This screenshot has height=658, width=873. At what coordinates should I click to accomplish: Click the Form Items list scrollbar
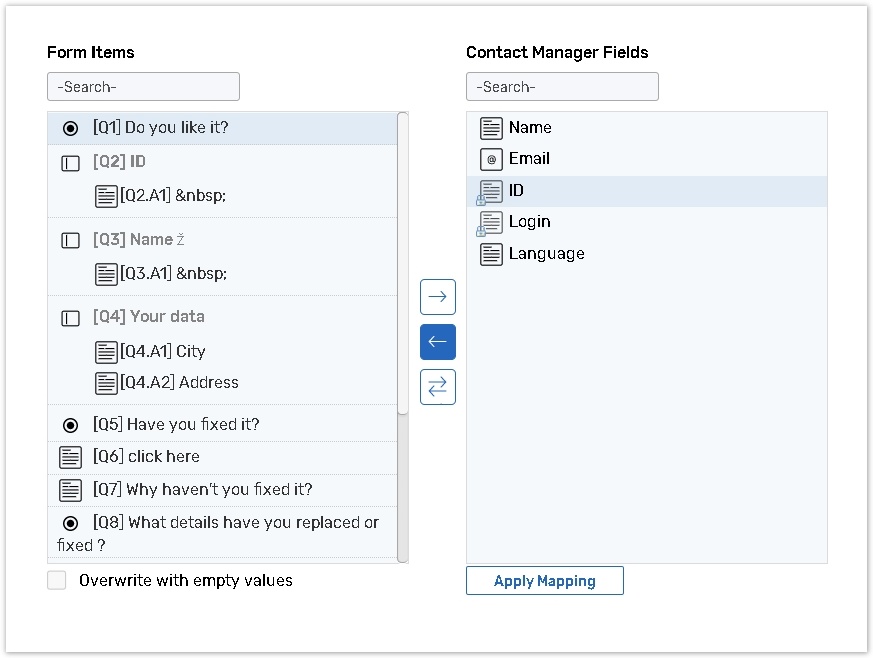click(x=403, y=262)
